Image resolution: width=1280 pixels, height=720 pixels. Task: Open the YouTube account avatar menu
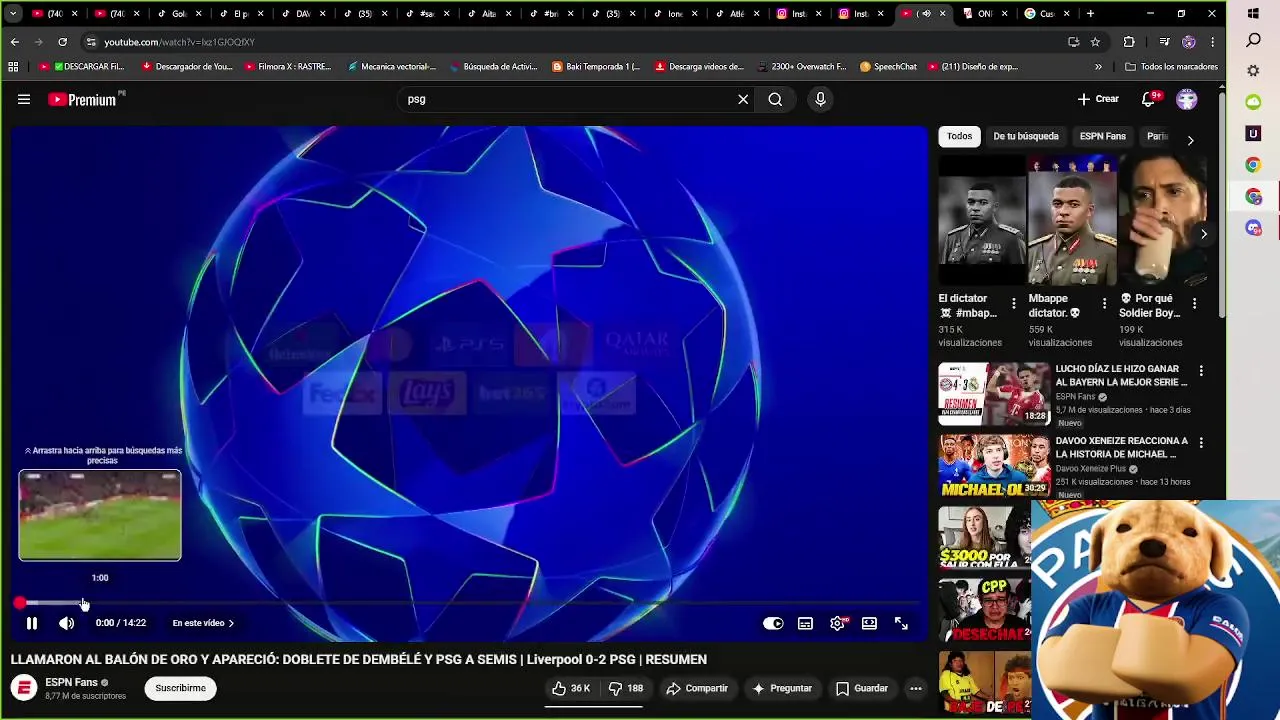pyautogui.click(x=1187, y=99)
